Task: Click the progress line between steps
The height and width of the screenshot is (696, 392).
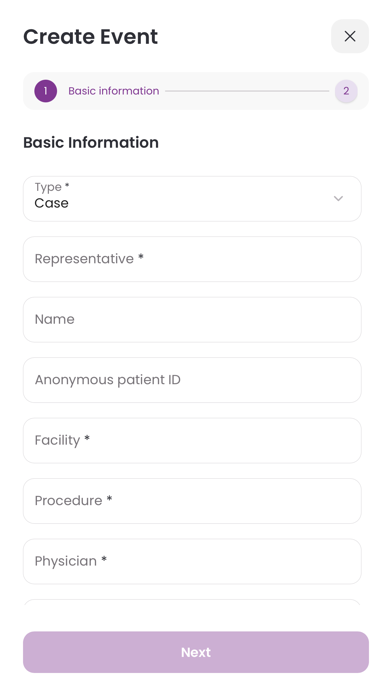Action: [x=247, y=91]
